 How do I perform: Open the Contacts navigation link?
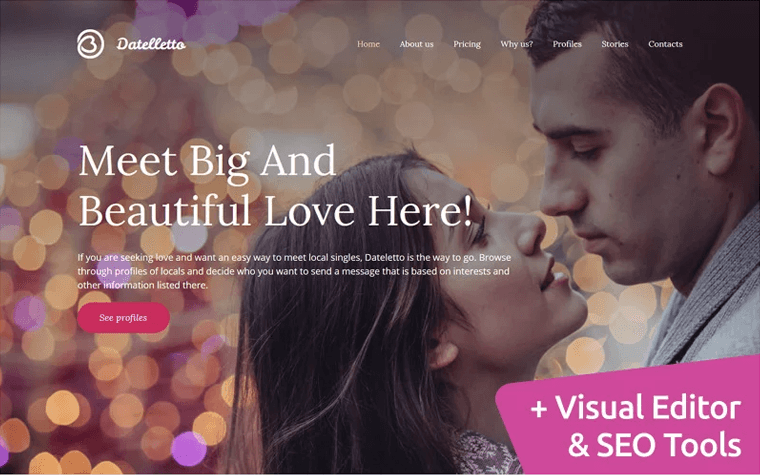point(665,44)
